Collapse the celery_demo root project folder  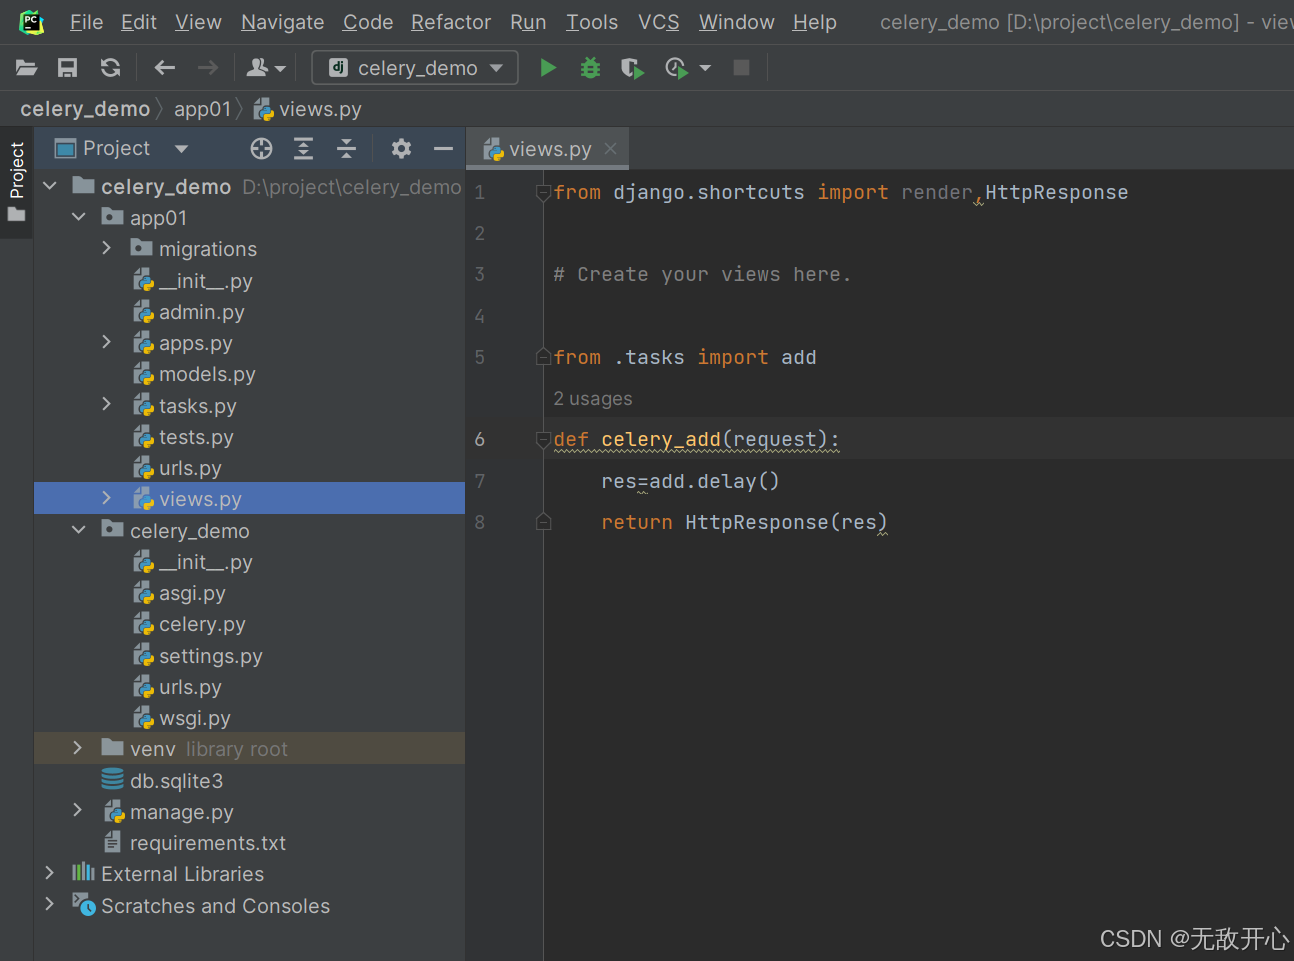[49, 186]
